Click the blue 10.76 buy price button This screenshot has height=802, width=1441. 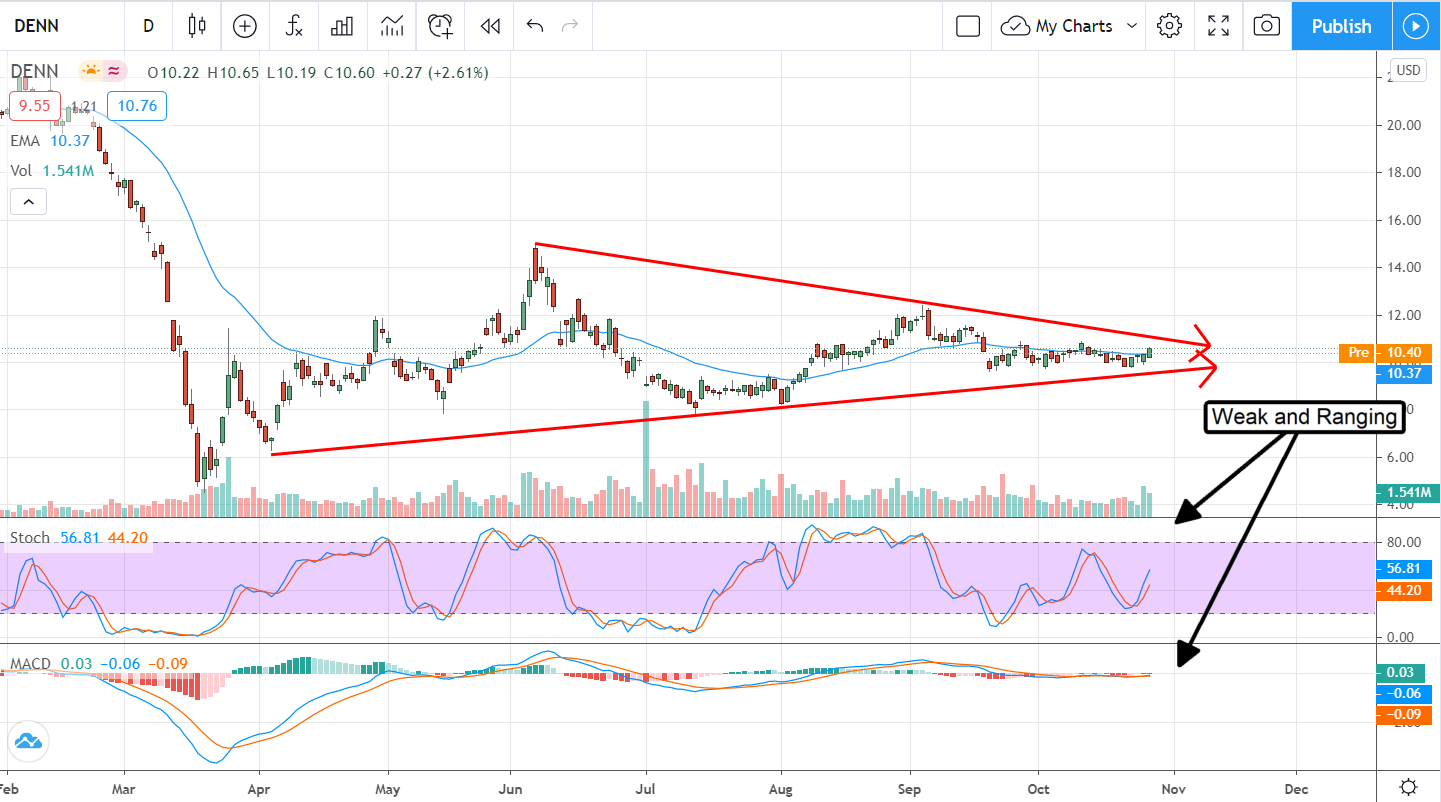[x=136, y=105]
